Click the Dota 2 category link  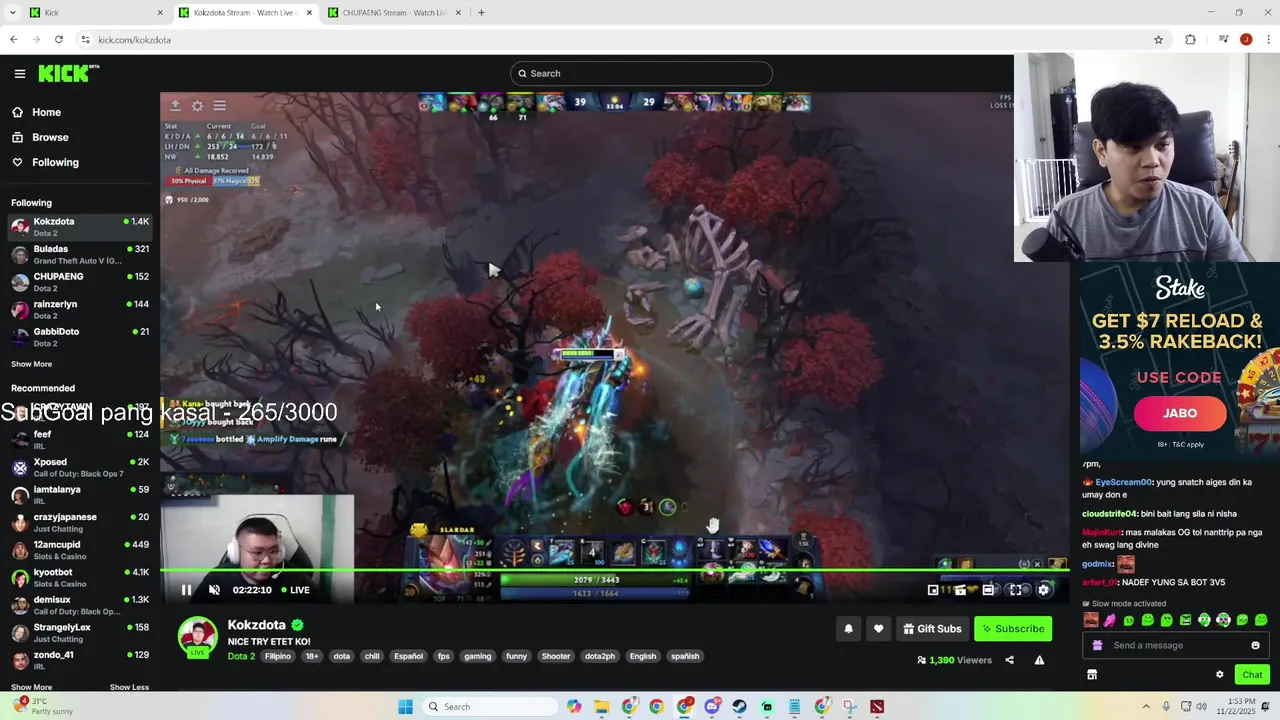click(241, 656)
